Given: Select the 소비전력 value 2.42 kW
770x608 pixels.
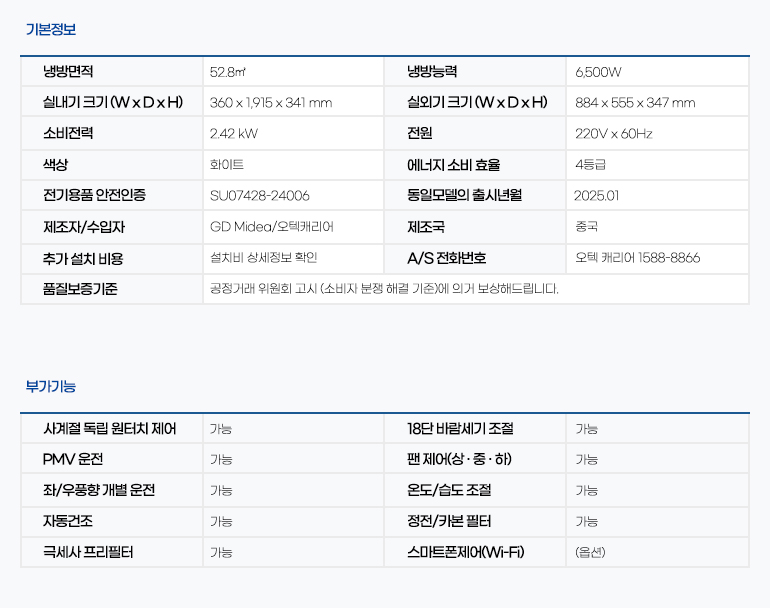Looking at the screenshot, I should [233, 134].
